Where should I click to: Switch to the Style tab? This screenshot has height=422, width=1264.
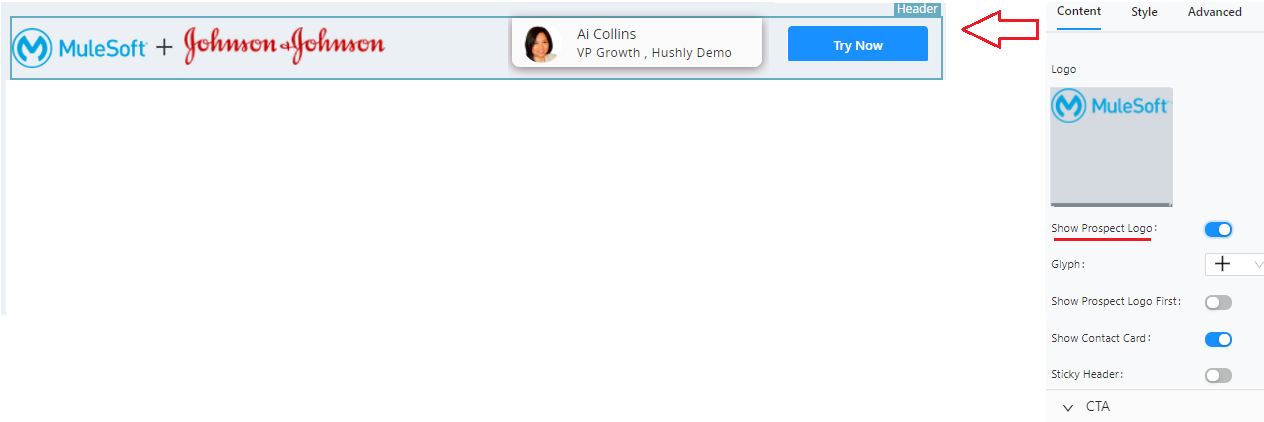tap(1144, 12)
